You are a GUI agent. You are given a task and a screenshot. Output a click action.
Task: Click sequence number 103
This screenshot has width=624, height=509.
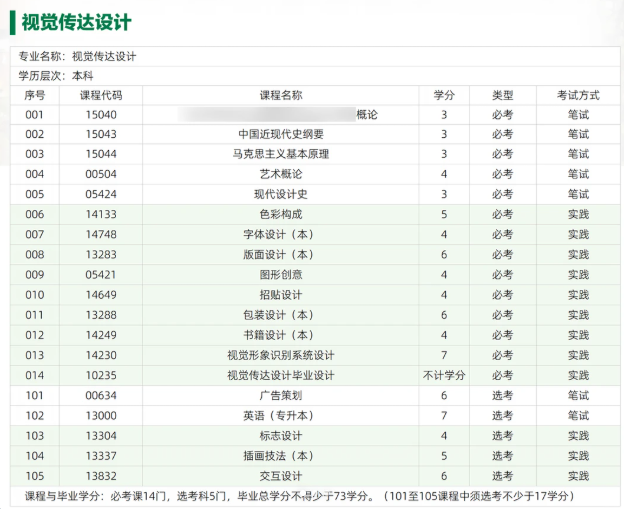pyautogui.click(x=35, y=436)
